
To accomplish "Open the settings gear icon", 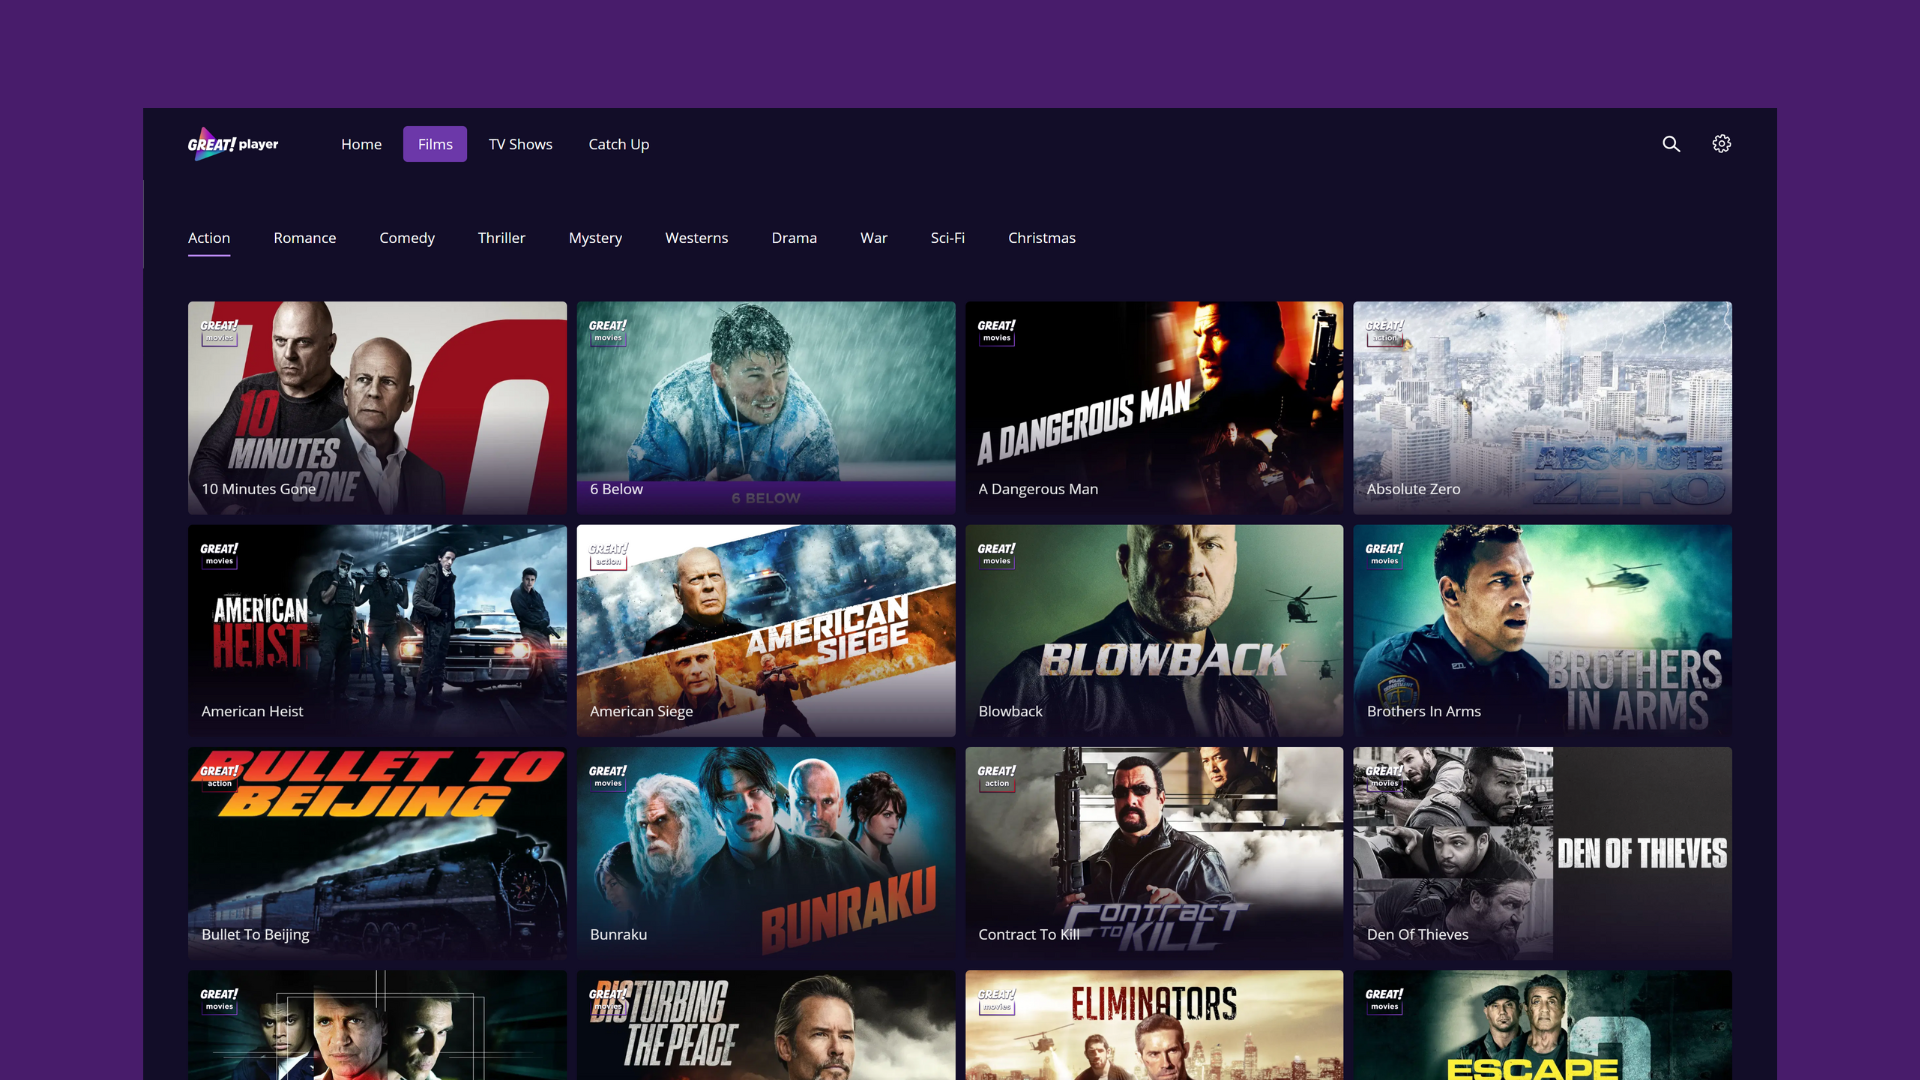I will click(1721, 144).
